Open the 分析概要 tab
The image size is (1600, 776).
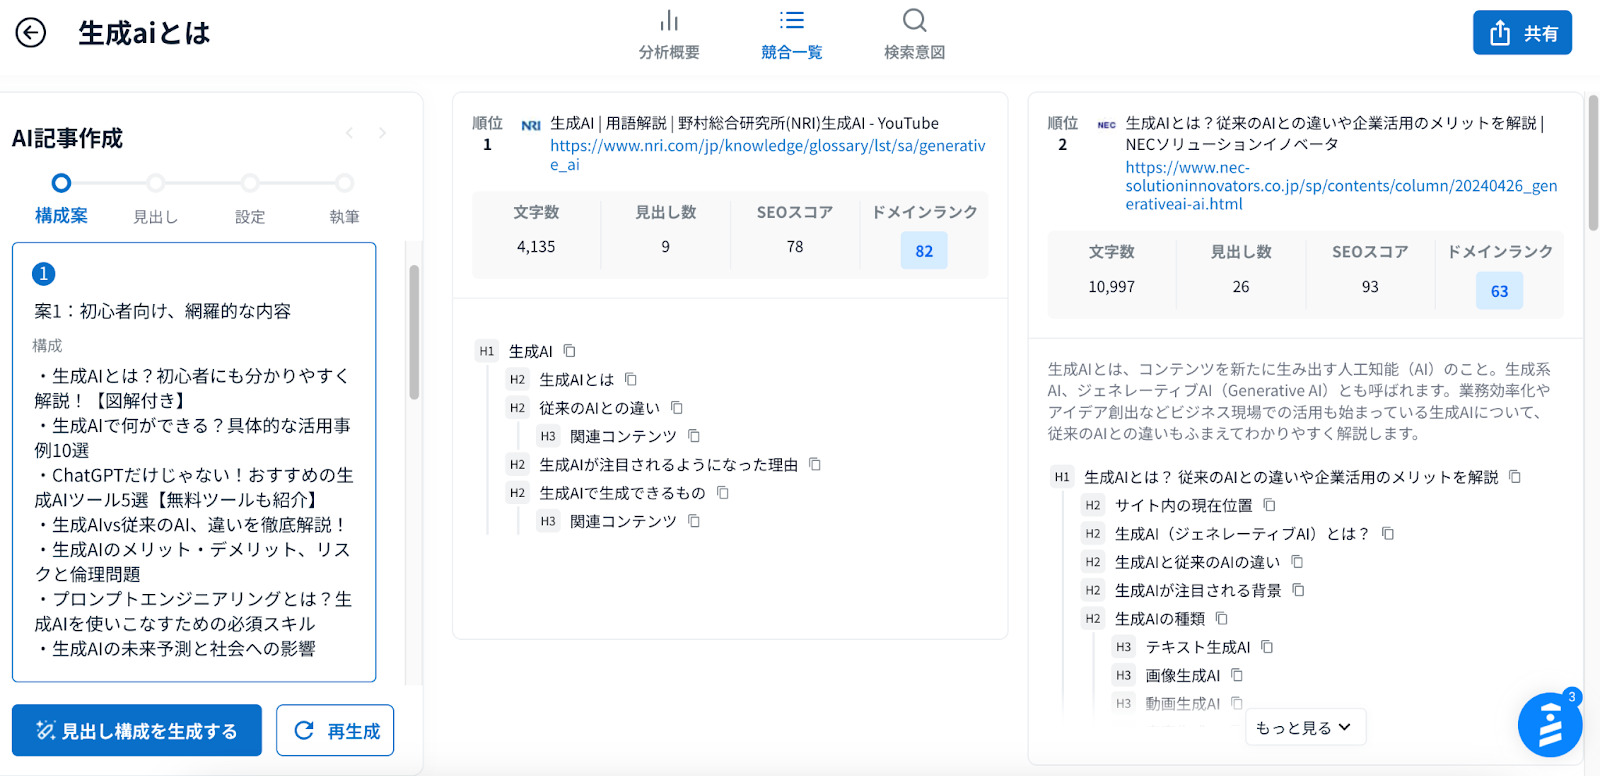click(669, 36)
